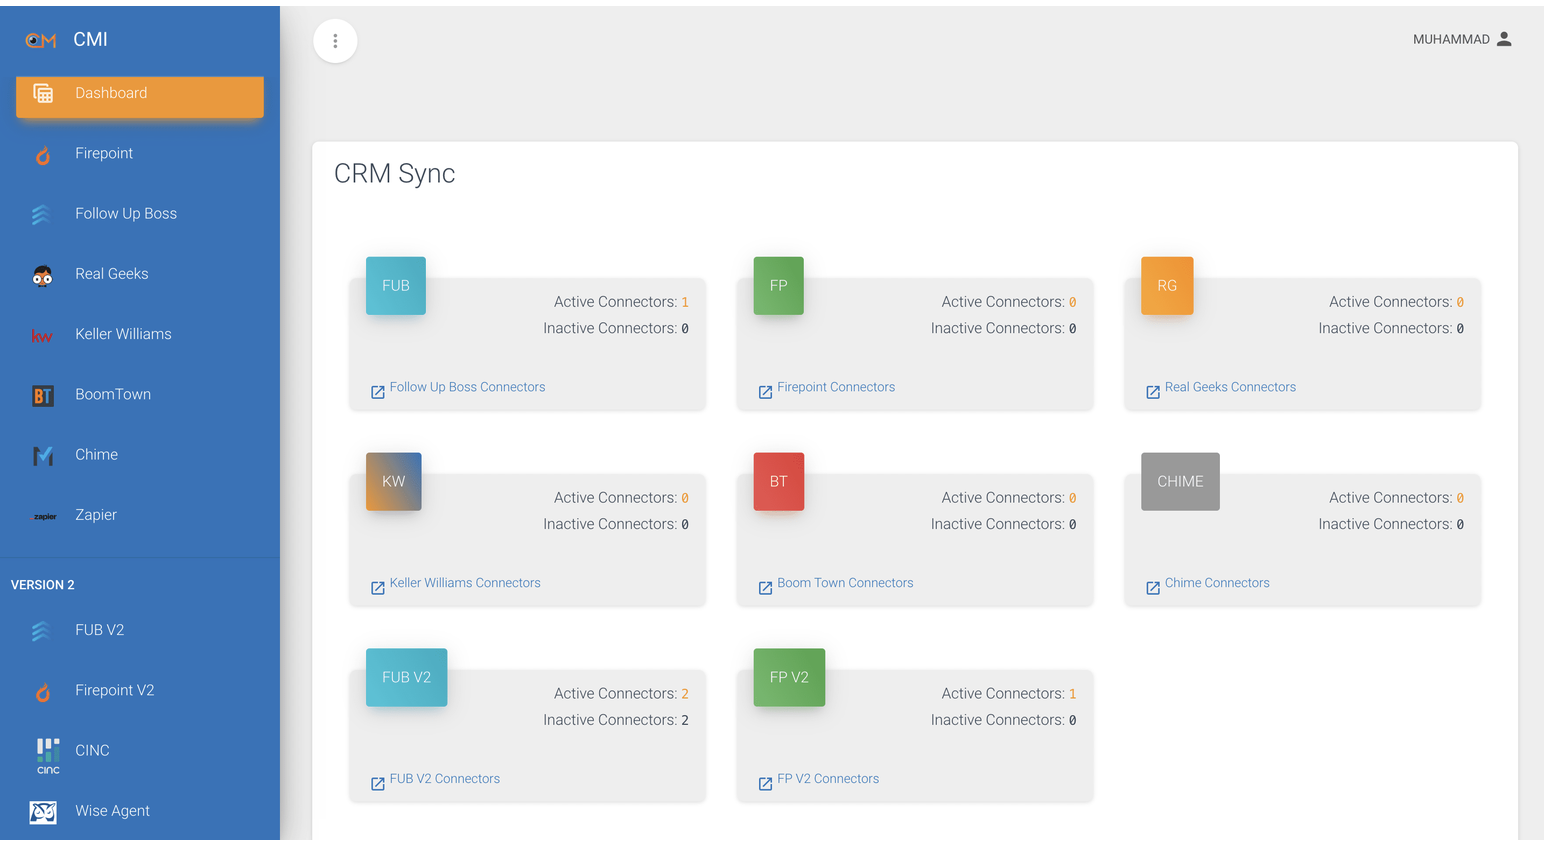Open the Chime Connectors link

tap(1217, 583)
